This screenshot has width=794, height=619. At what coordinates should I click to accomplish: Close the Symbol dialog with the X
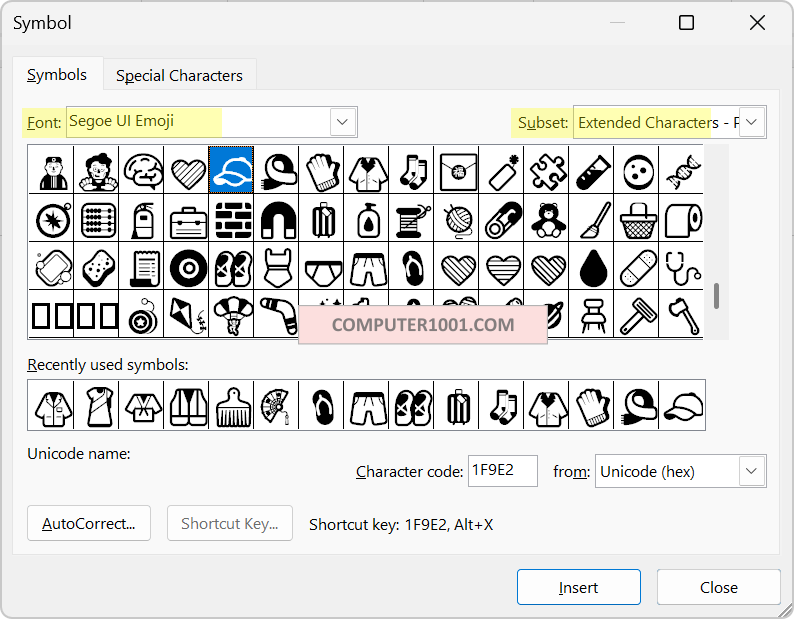click(x=758, y=22)
